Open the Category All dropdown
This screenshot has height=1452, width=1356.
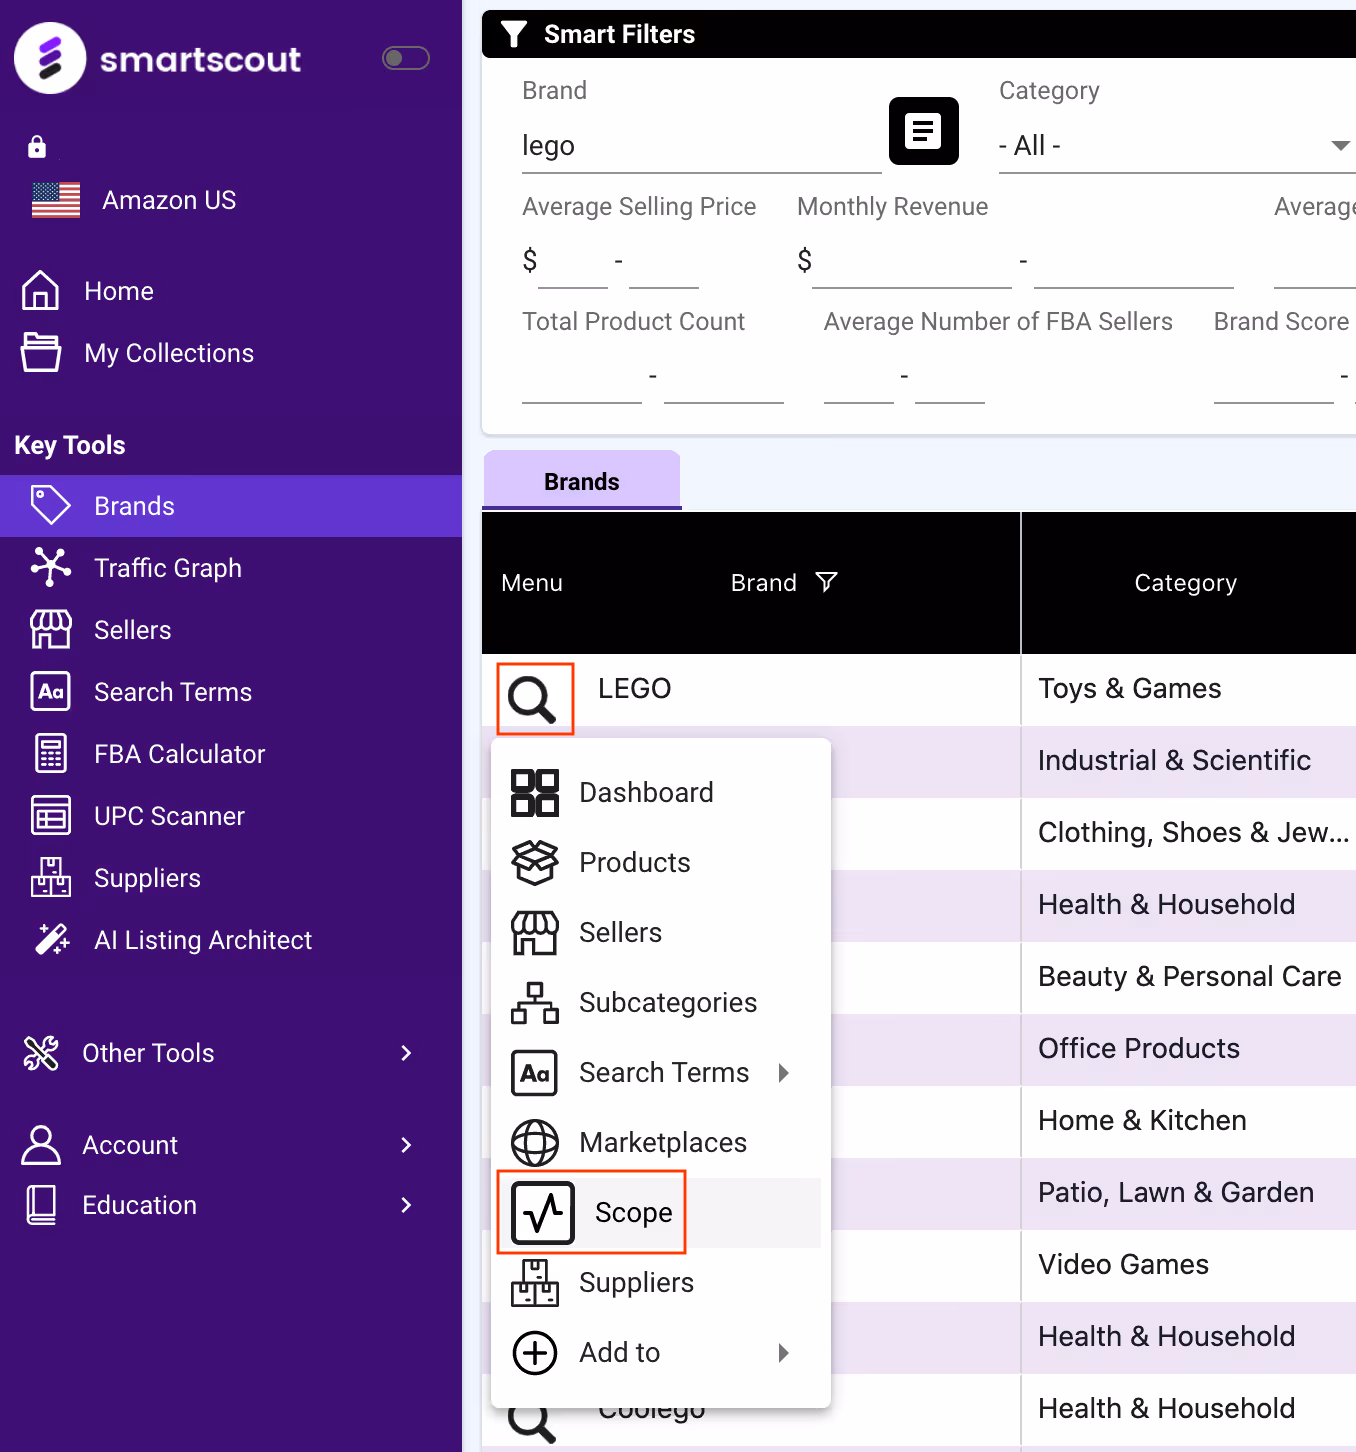(x=1177, y=146)
